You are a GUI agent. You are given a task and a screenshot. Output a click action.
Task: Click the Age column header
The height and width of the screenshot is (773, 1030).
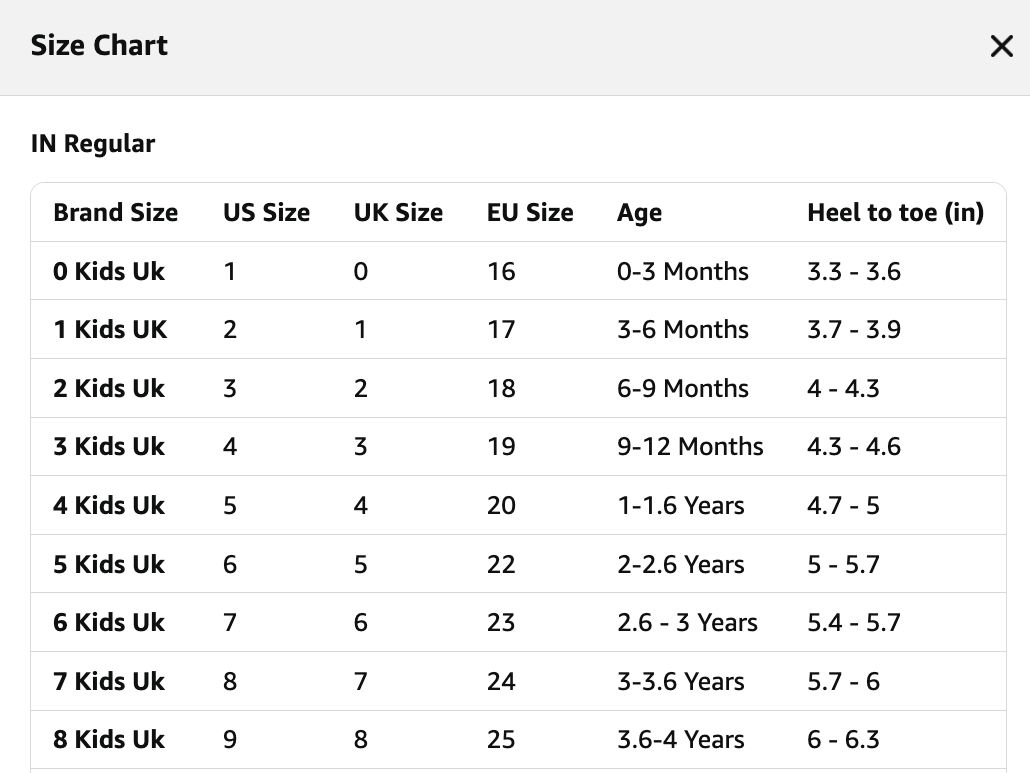pos(639,213)
